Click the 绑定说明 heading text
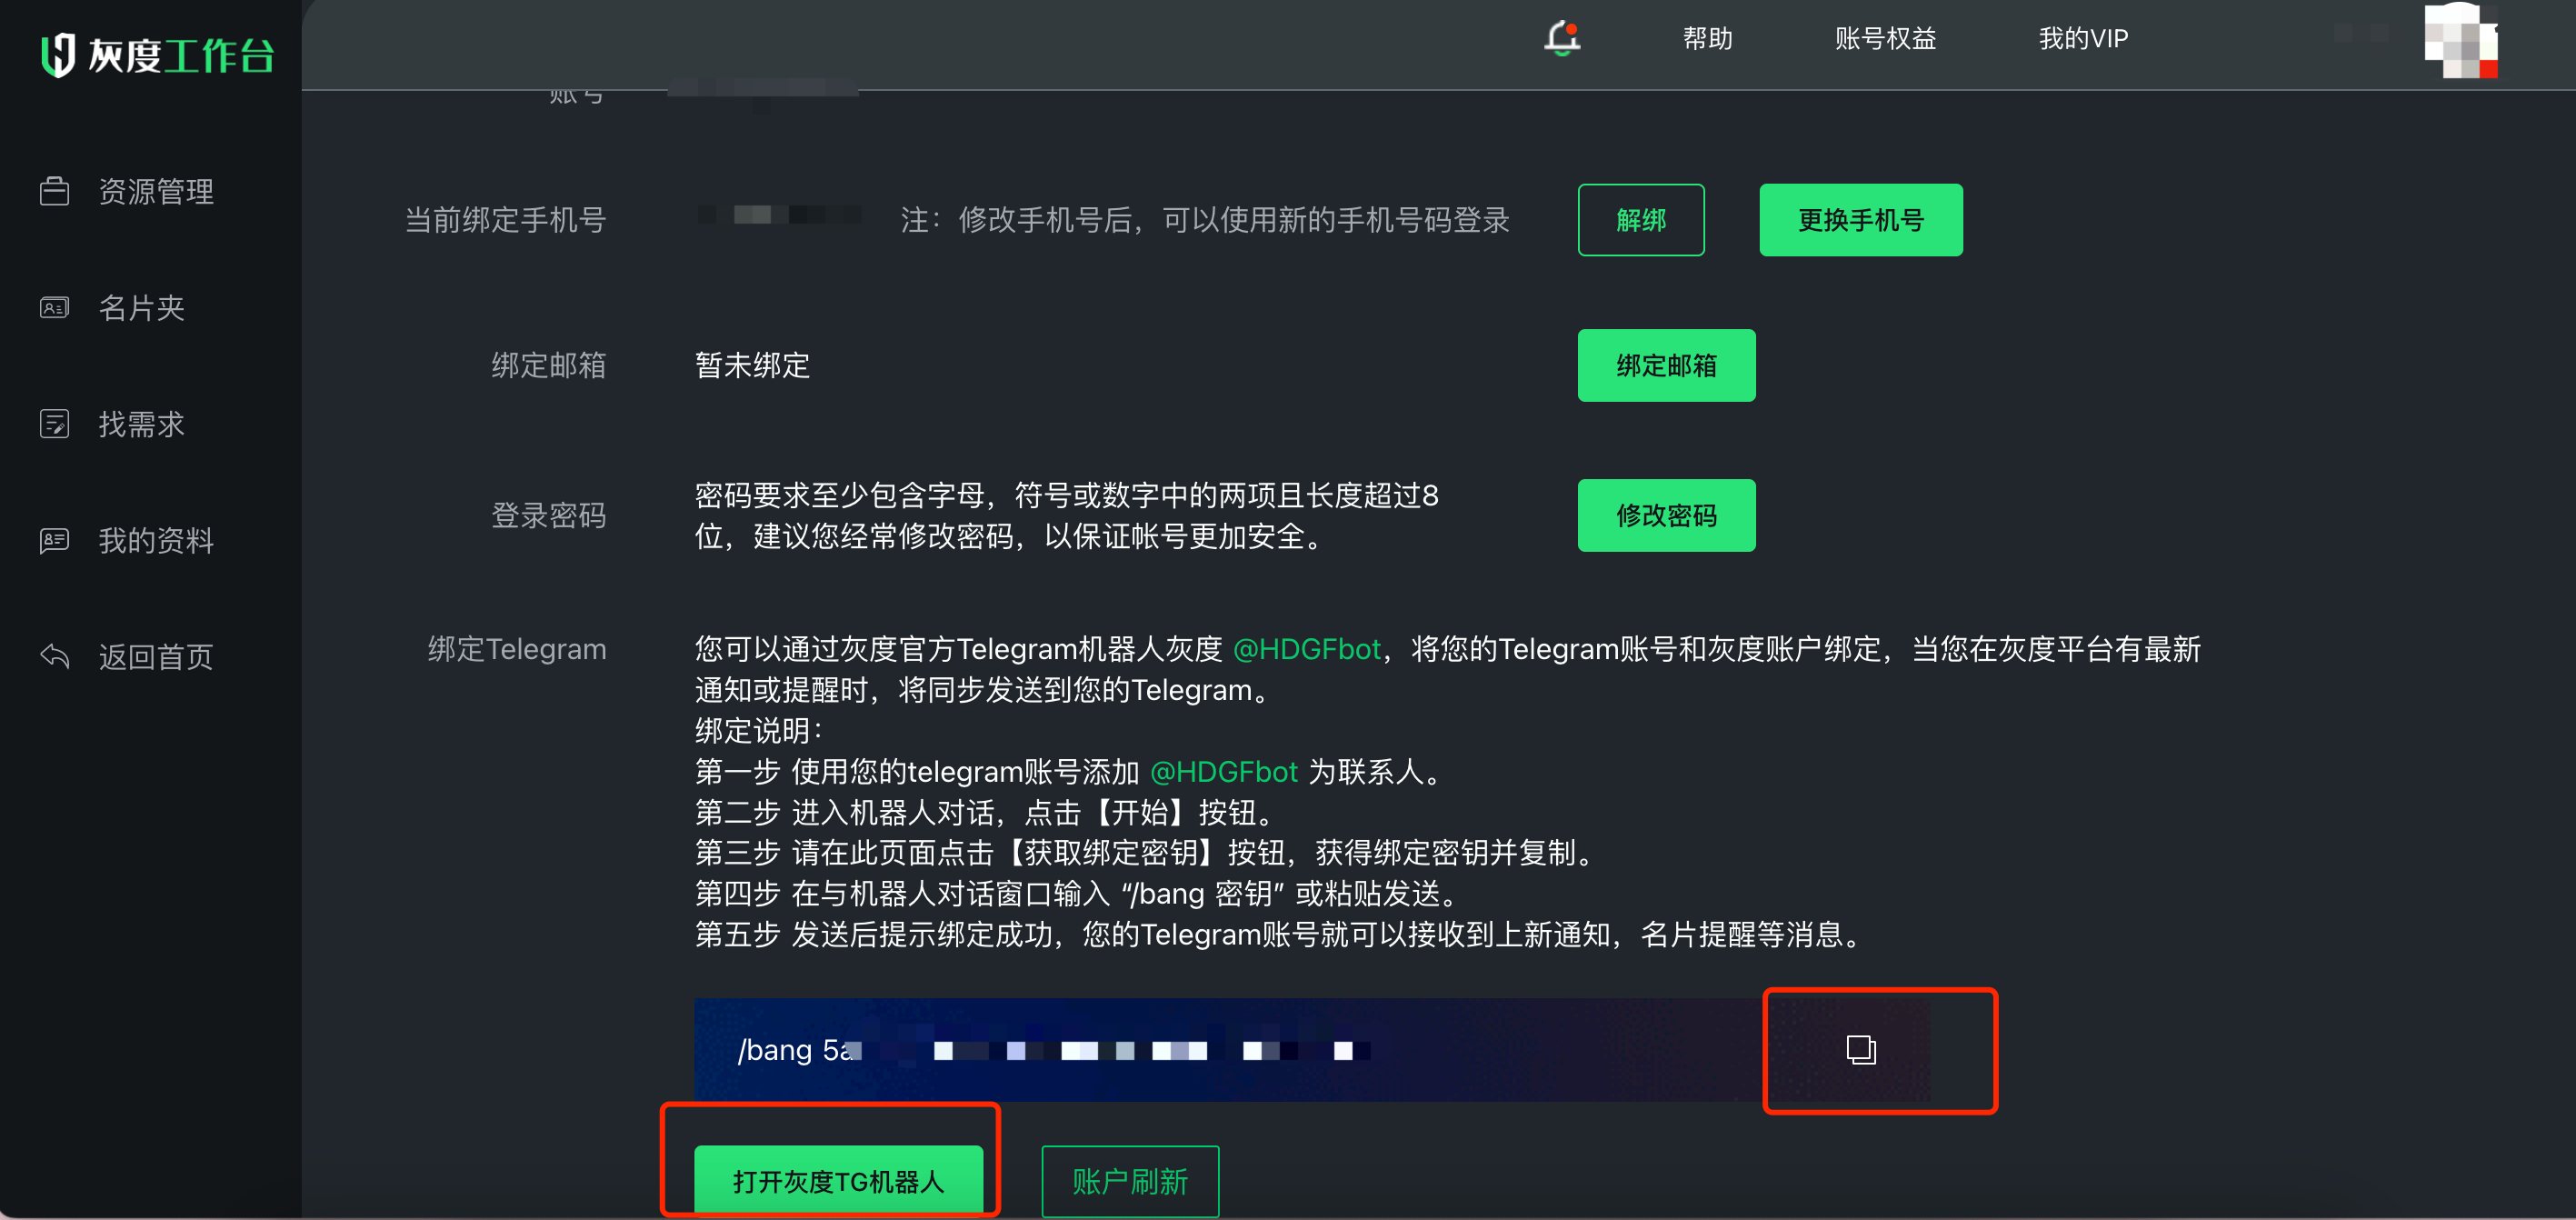The image size is (2576, 1220). (759, 731)
